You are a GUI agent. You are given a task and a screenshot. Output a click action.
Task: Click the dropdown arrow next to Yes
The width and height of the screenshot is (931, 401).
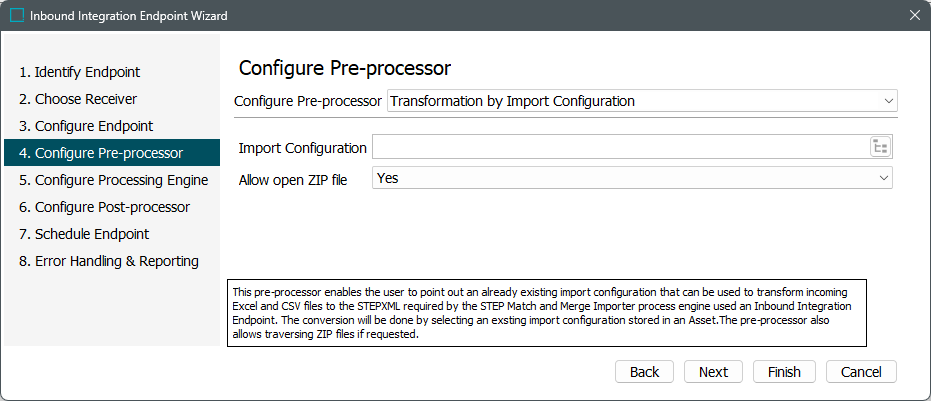coord(883,178)
